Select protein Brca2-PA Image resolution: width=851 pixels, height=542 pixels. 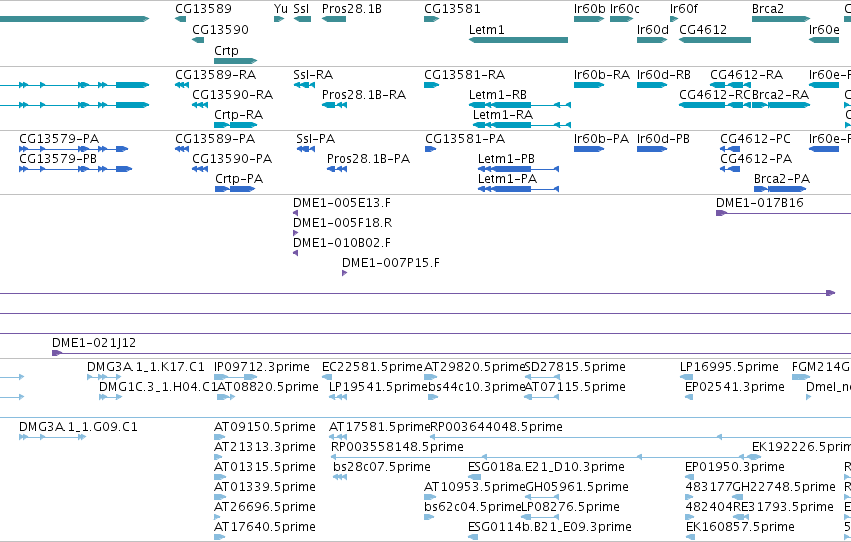780,189
